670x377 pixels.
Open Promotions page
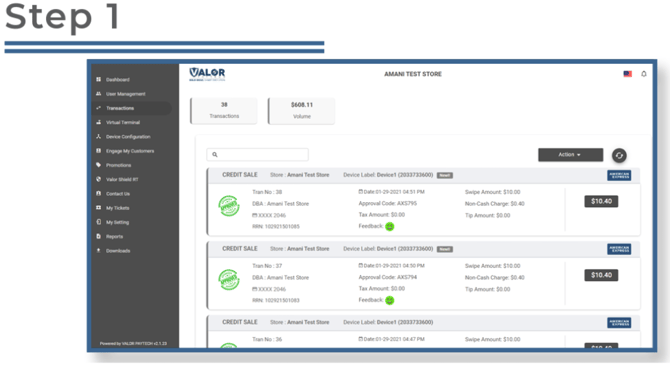(118, 165)
